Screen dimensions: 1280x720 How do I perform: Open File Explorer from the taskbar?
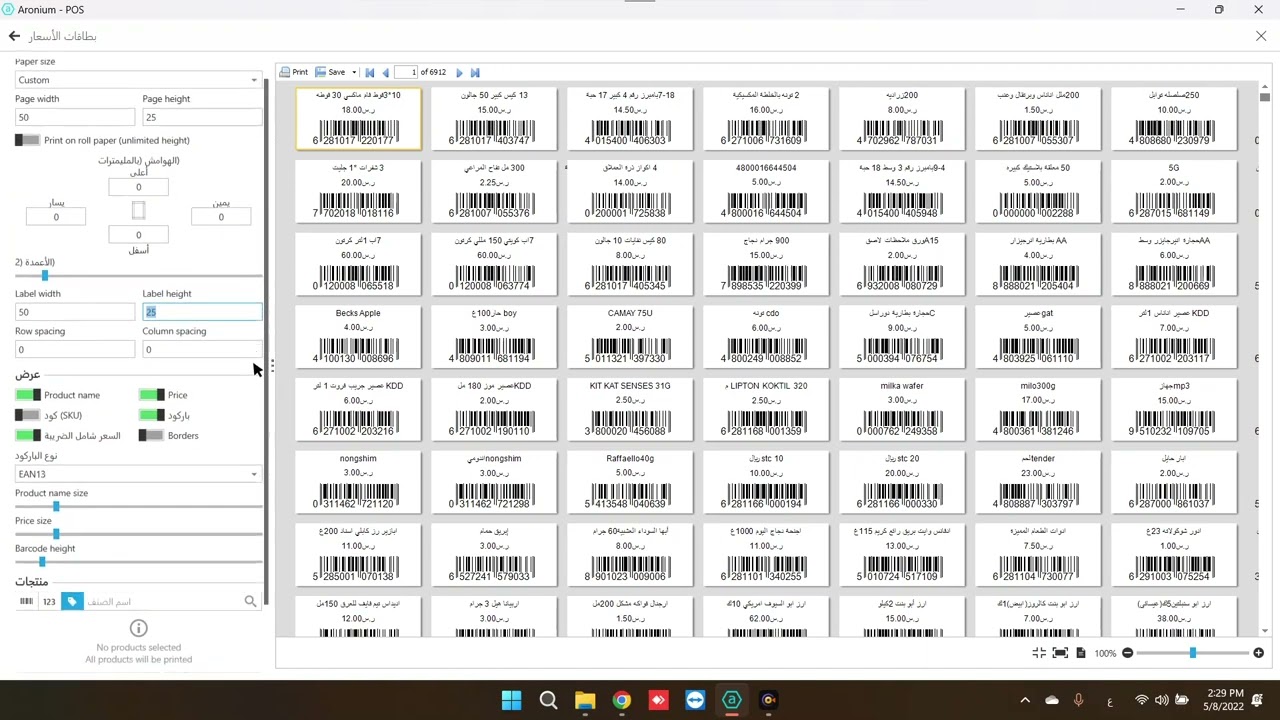click(585, 700)
